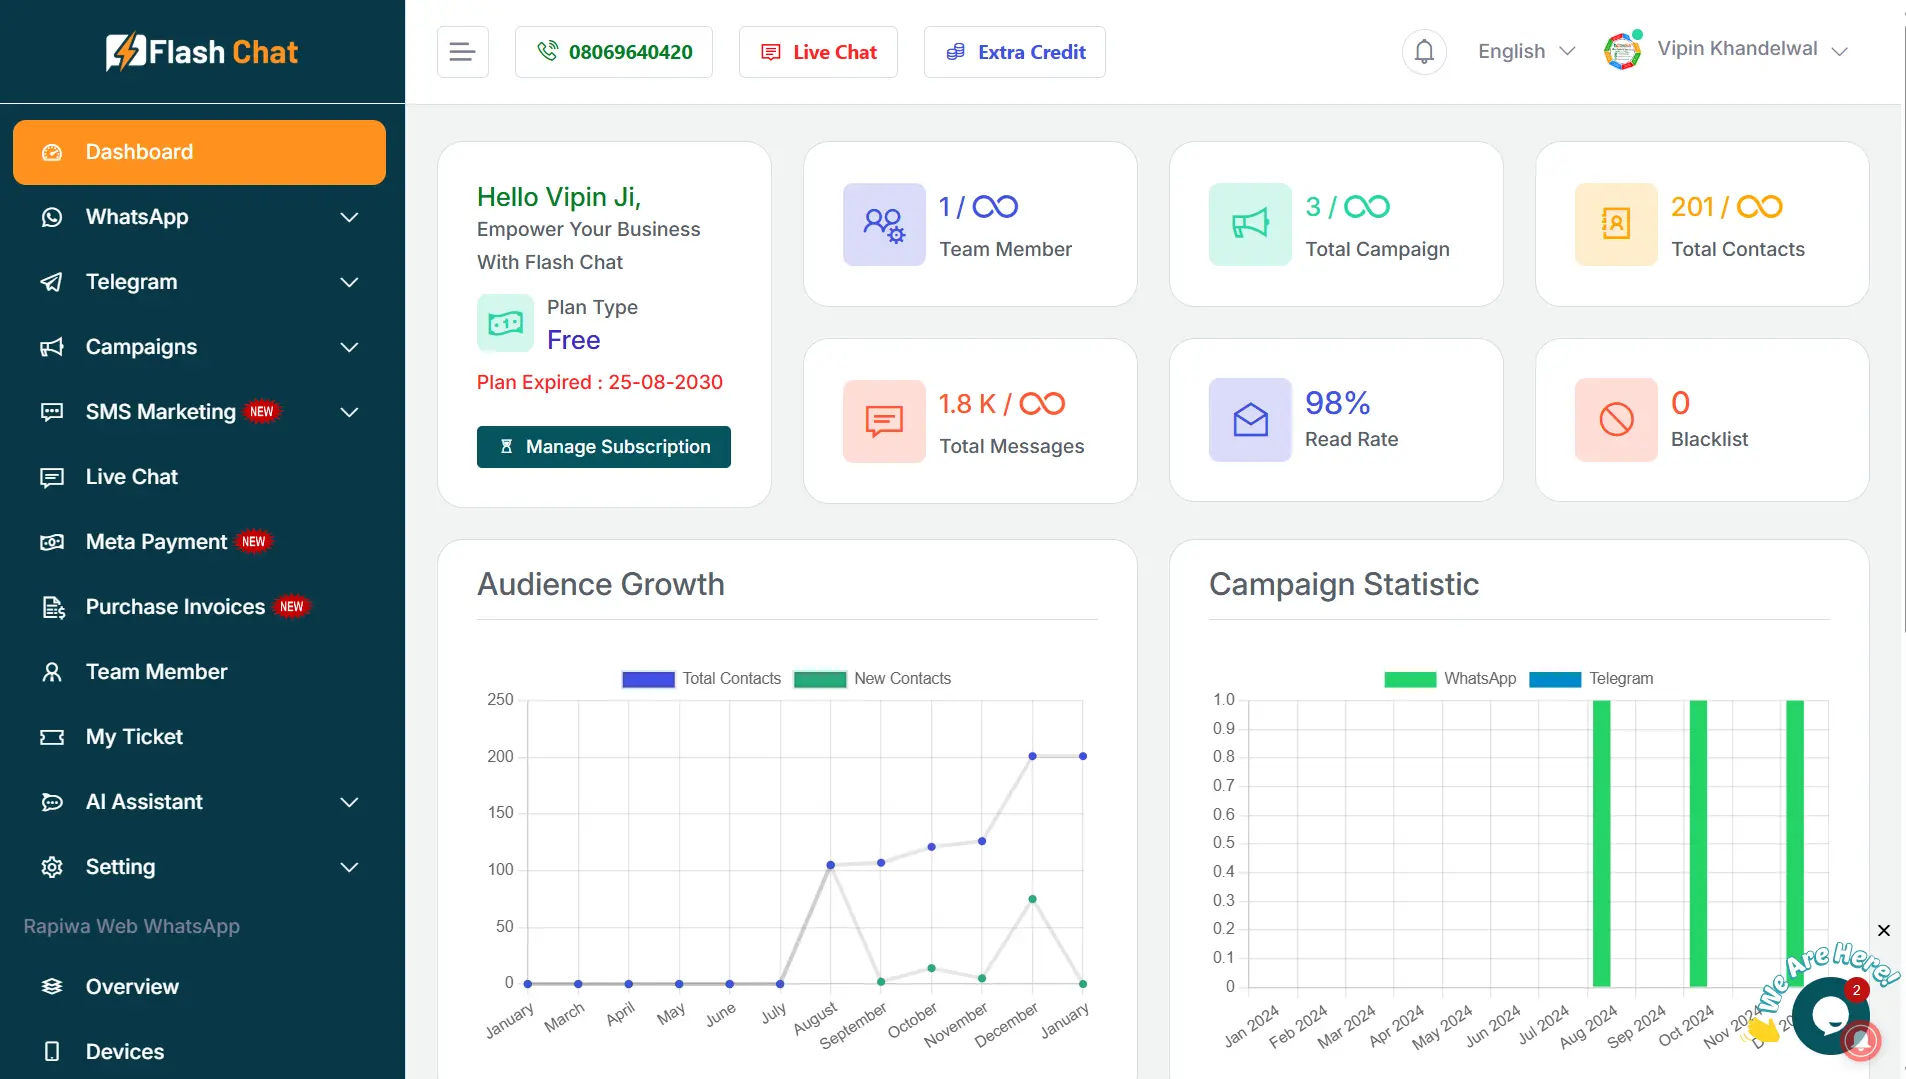Click the WhatsApp icon in sidebar
The image size is (1906, 1079).
point(51,217)
